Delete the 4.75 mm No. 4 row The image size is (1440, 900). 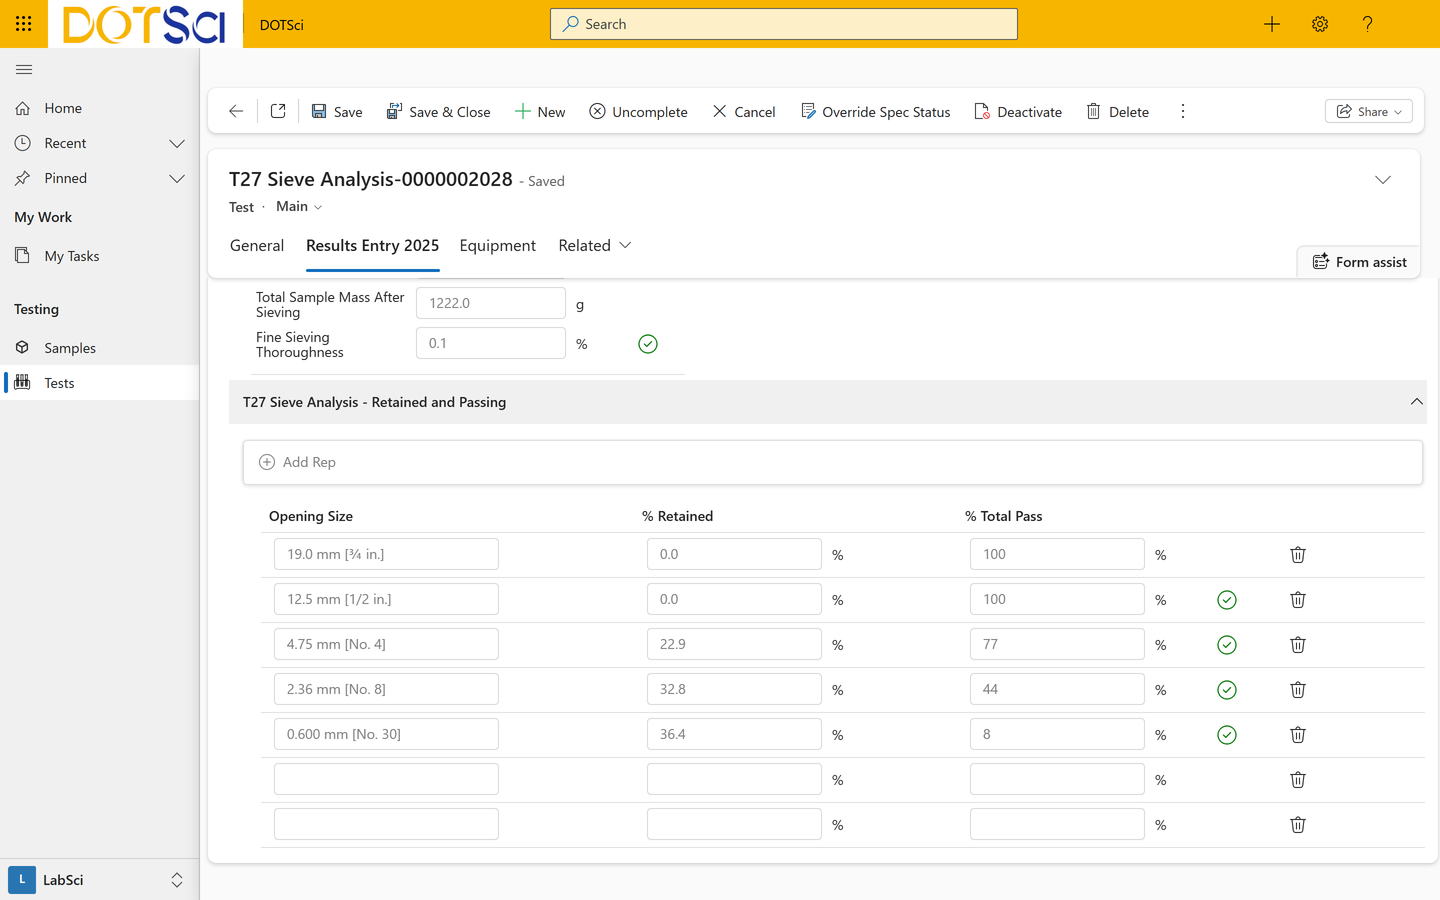pyautogui.click(x=1298, y=645)
